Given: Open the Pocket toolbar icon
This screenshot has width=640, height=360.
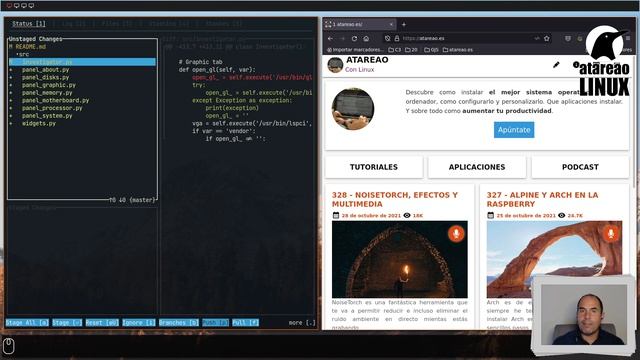Looking at the screenshot, I should [567, 38].
